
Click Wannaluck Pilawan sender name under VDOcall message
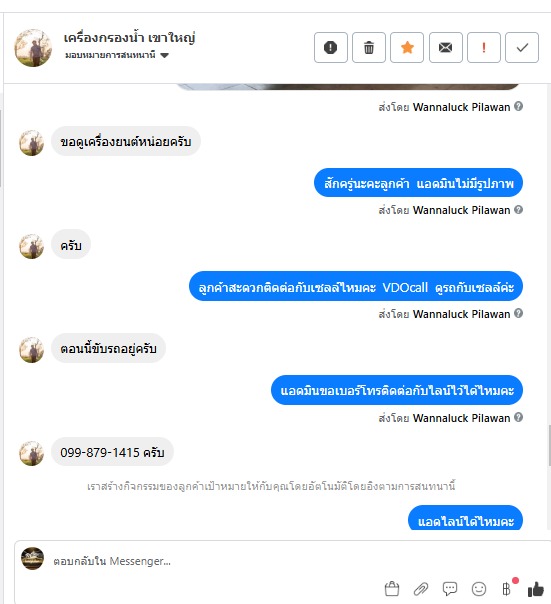[x=461, y=314]
